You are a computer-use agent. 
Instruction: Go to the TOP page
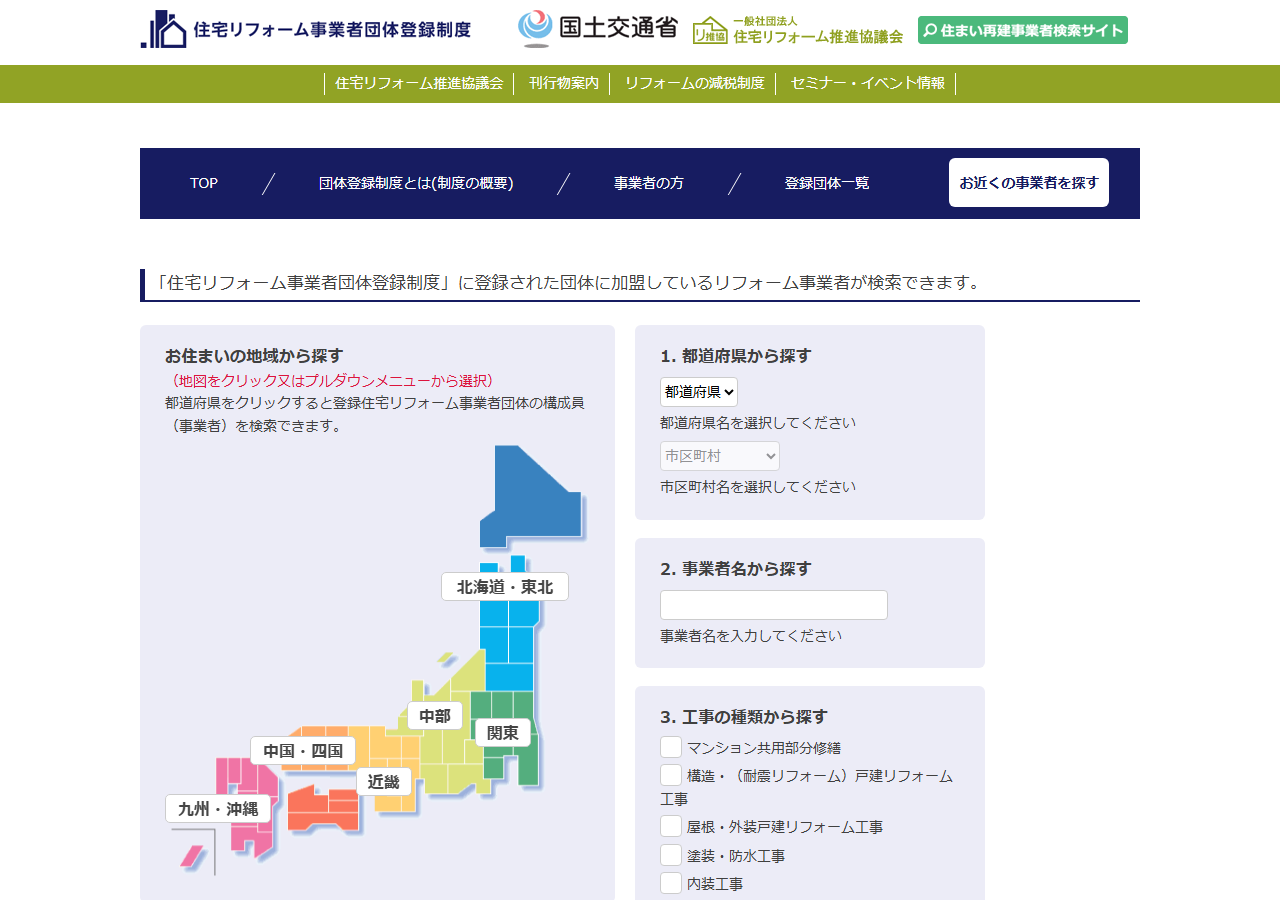[204, 183]
